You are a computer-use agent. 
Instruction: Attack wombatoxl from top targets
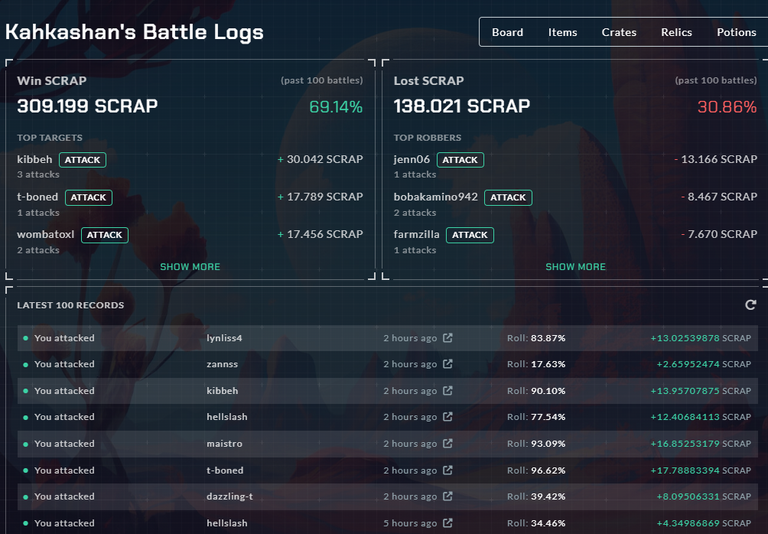pos(105,235)
